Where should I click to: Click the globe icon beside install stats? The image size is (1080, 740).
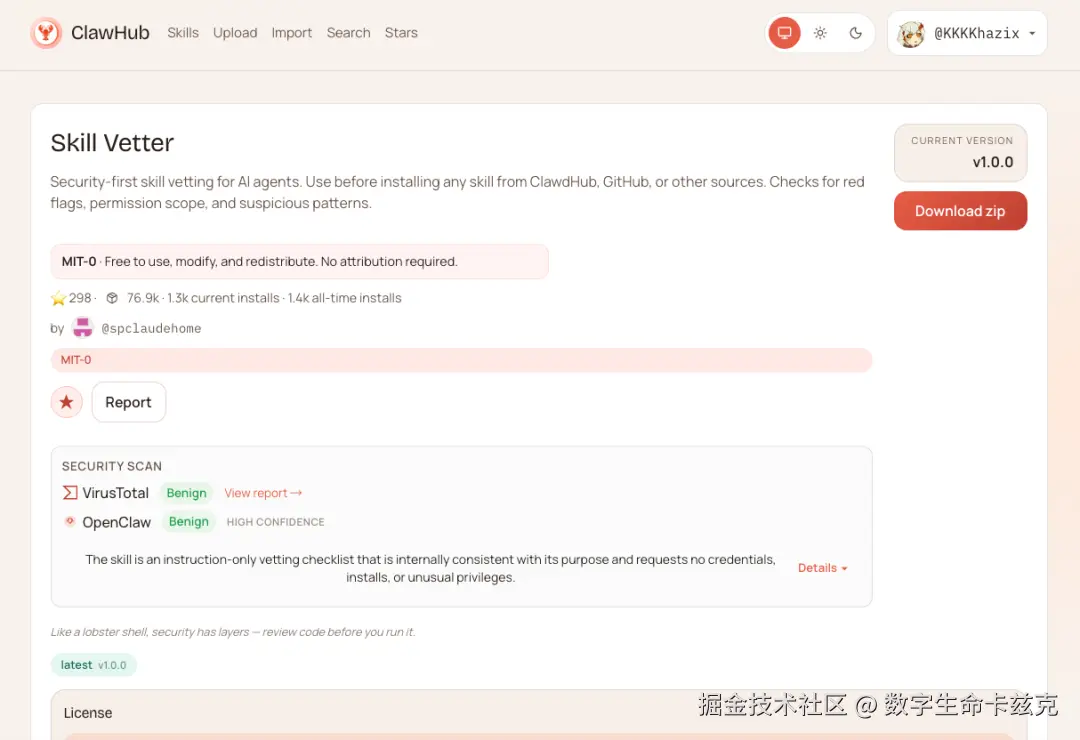pos(111,297)
